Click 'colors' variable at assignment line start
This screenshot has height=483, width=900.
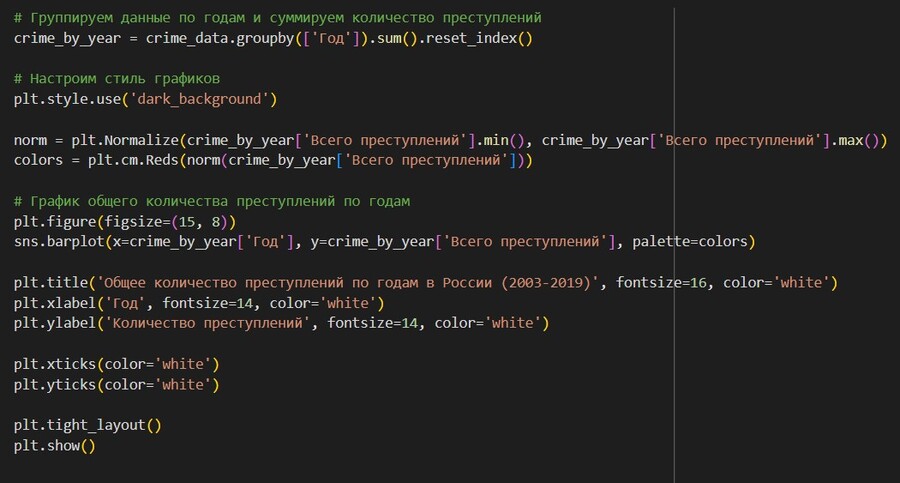pyautogui.click(x=38, y=160)
